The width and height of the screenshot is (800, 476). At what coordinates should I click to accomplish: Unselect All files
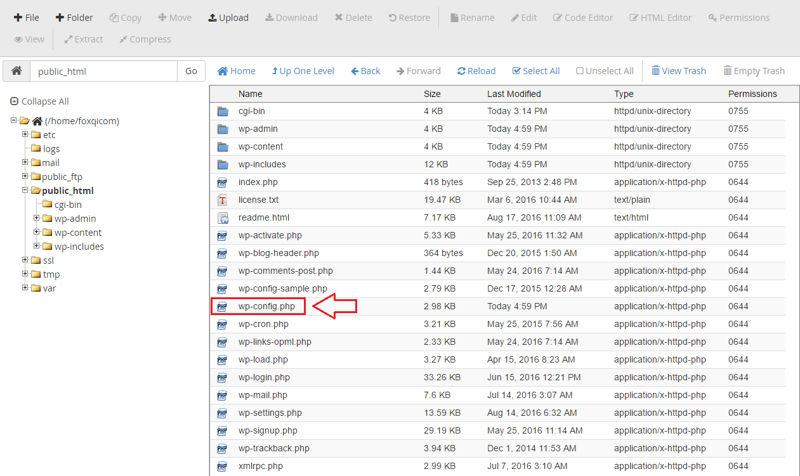pos(605,71)
